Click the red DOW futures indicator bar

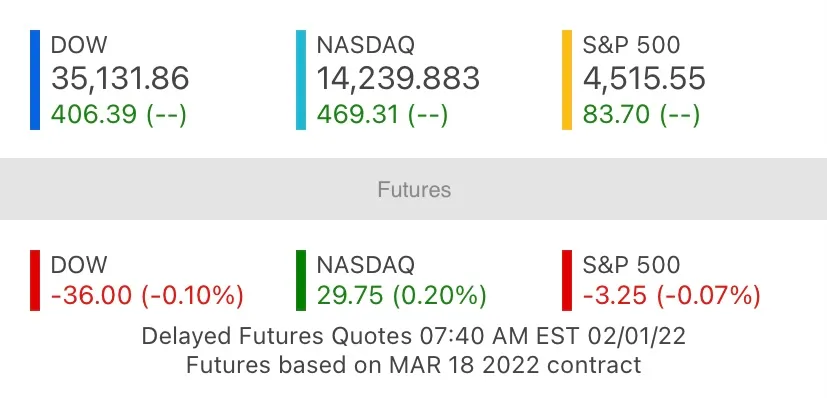point(35,280)
